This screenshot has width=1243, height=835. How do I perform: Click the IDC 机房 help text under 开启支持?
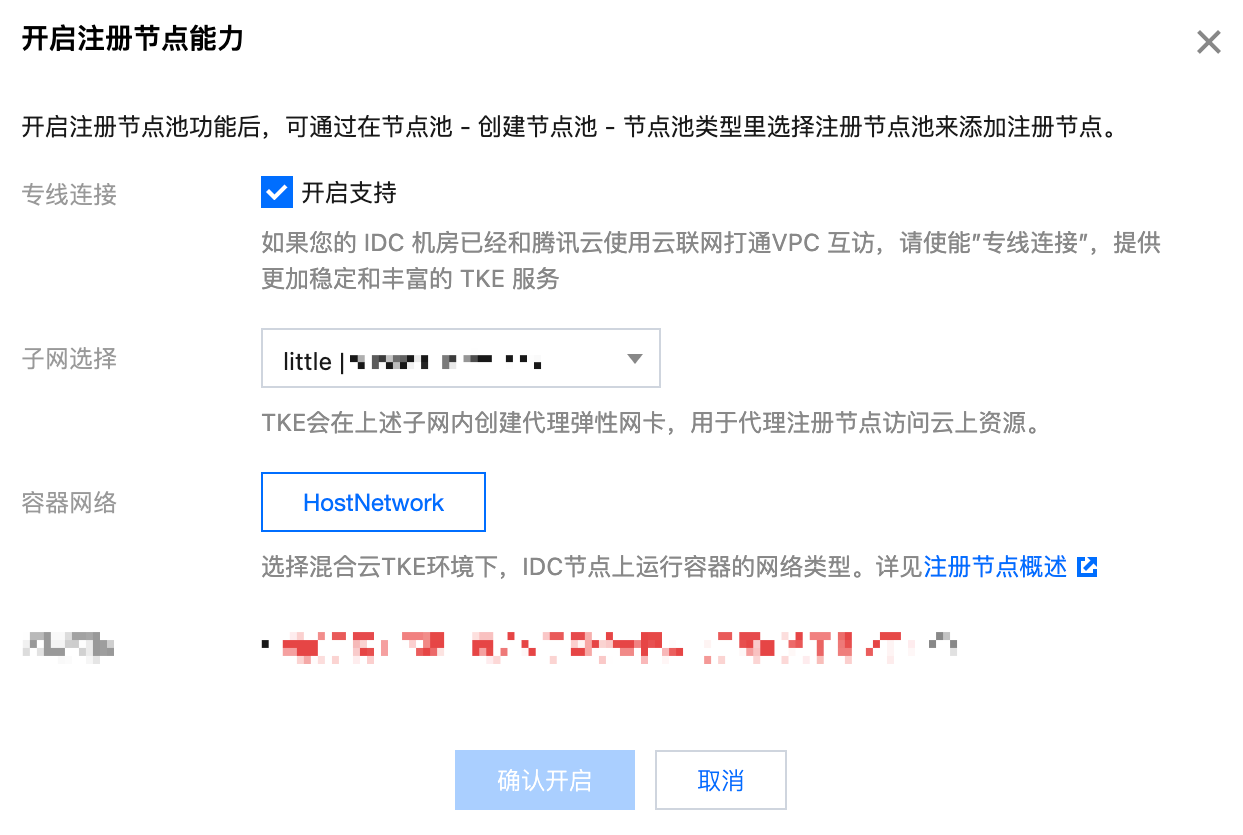point(711,261)
